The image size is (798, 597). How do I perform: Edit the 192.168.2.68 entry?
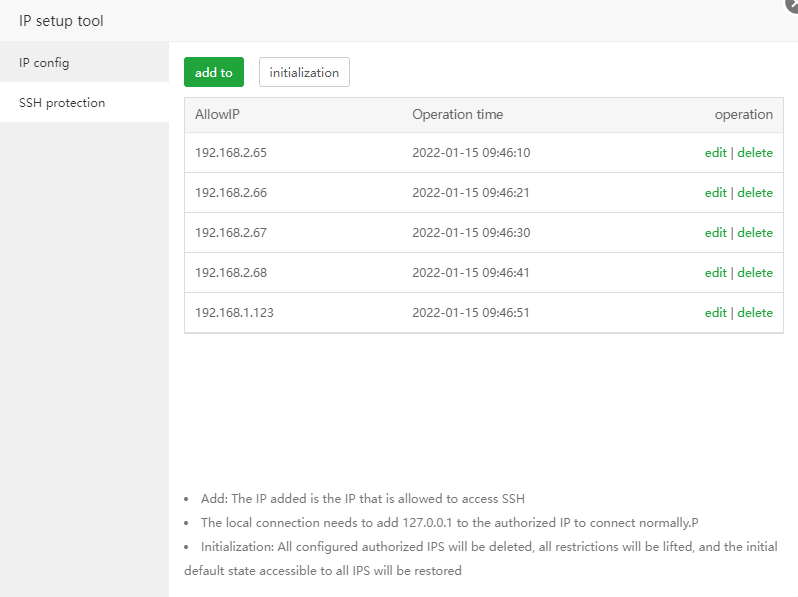click(715, 273)
